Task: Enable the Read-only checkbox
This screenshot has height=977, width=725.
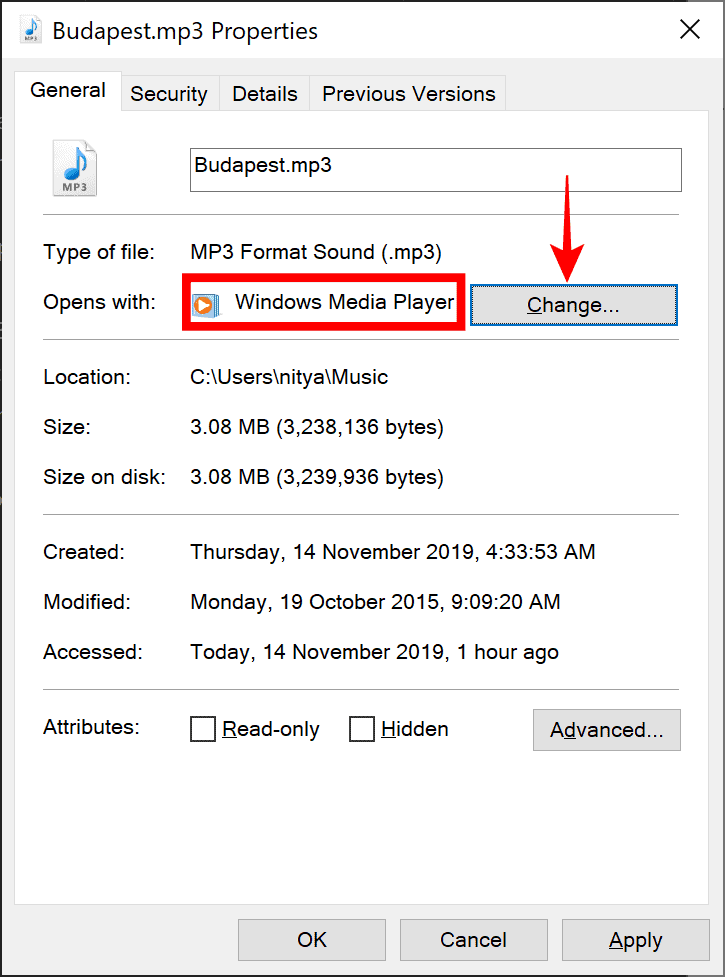Action: pyautogui.click(x=202, y=728)
